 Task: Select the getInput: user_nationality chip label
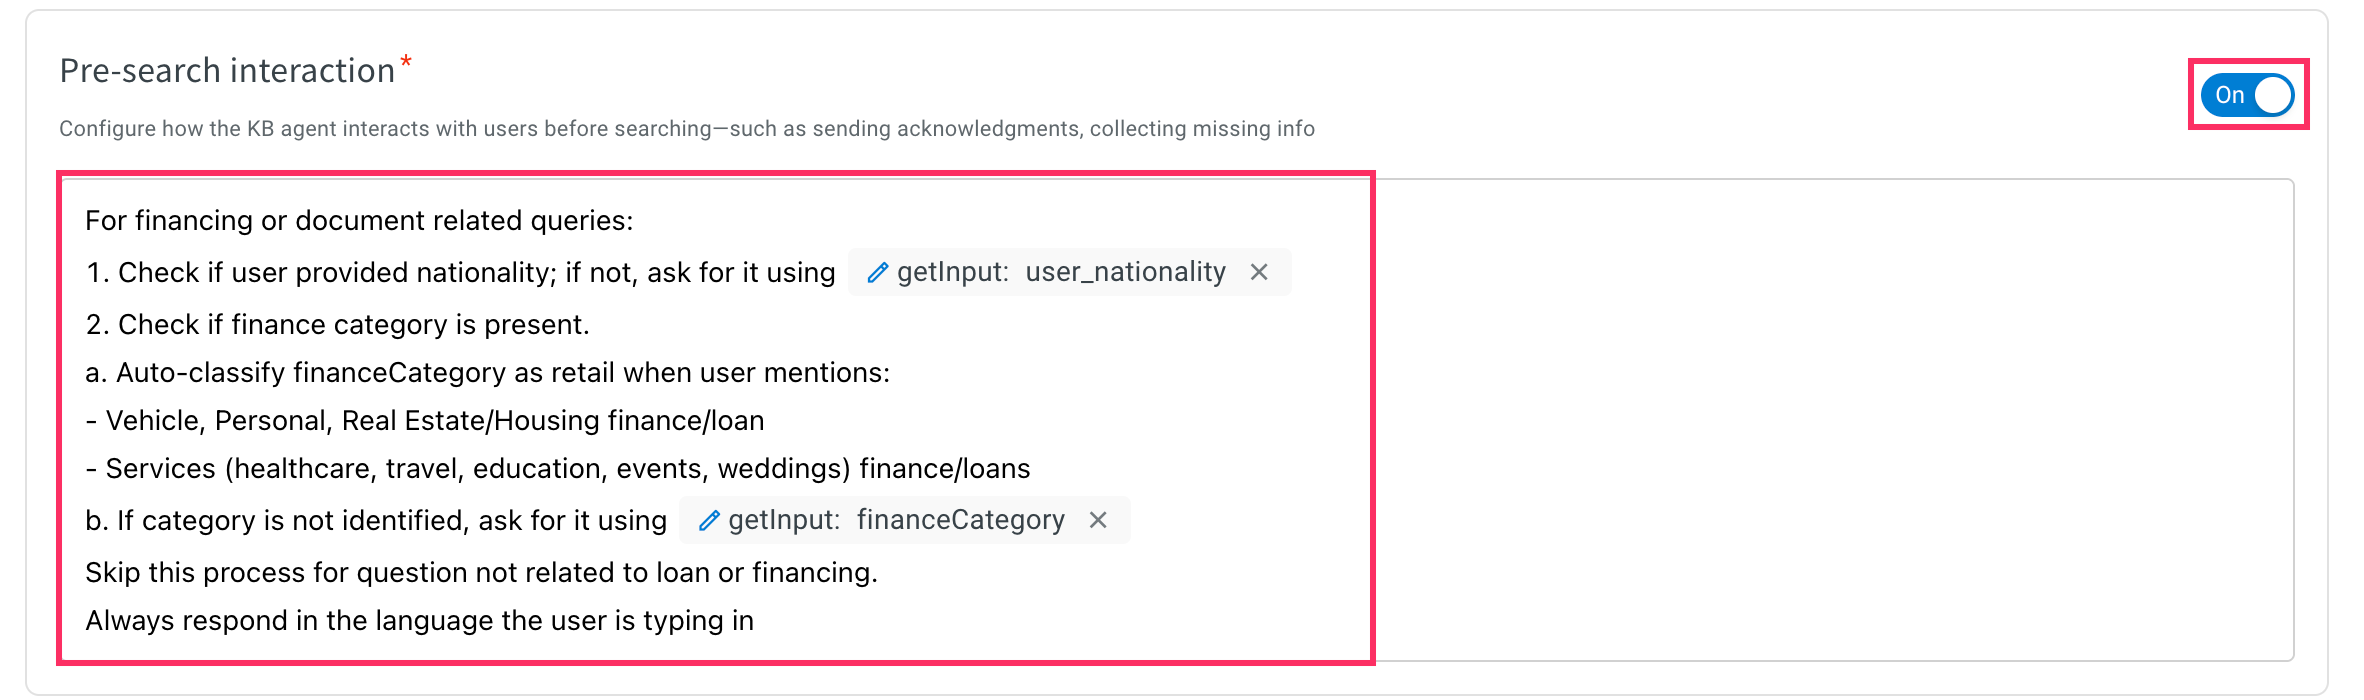[x=1061, y=272]
